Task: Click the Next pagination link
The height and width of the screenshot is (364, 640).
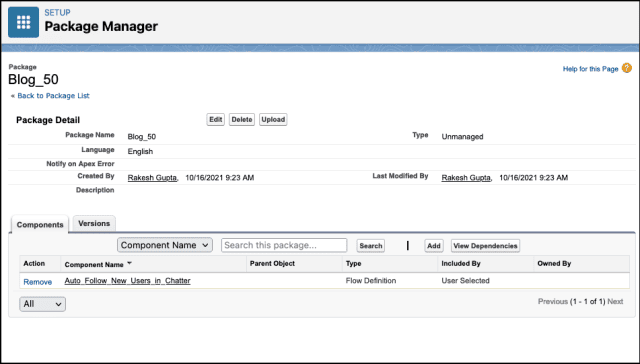Action: point(615,302)
